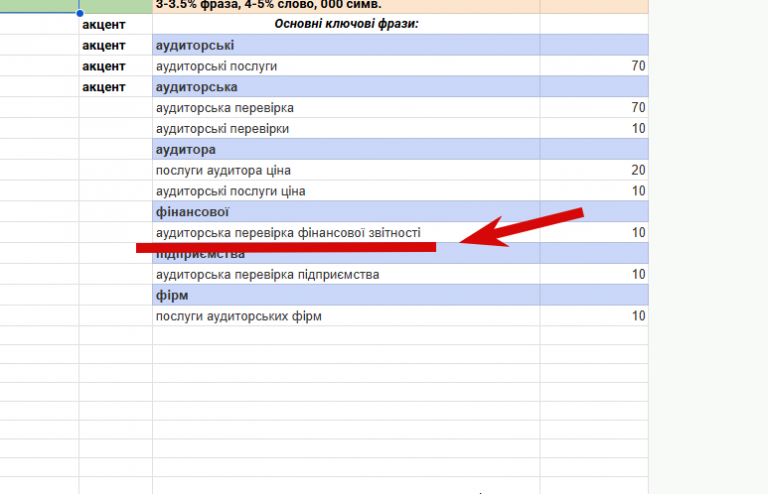Screen dimensions: 768x494
Task: Click the 70 value next to 'аудиторські послуги'
Action: (594, 66)
